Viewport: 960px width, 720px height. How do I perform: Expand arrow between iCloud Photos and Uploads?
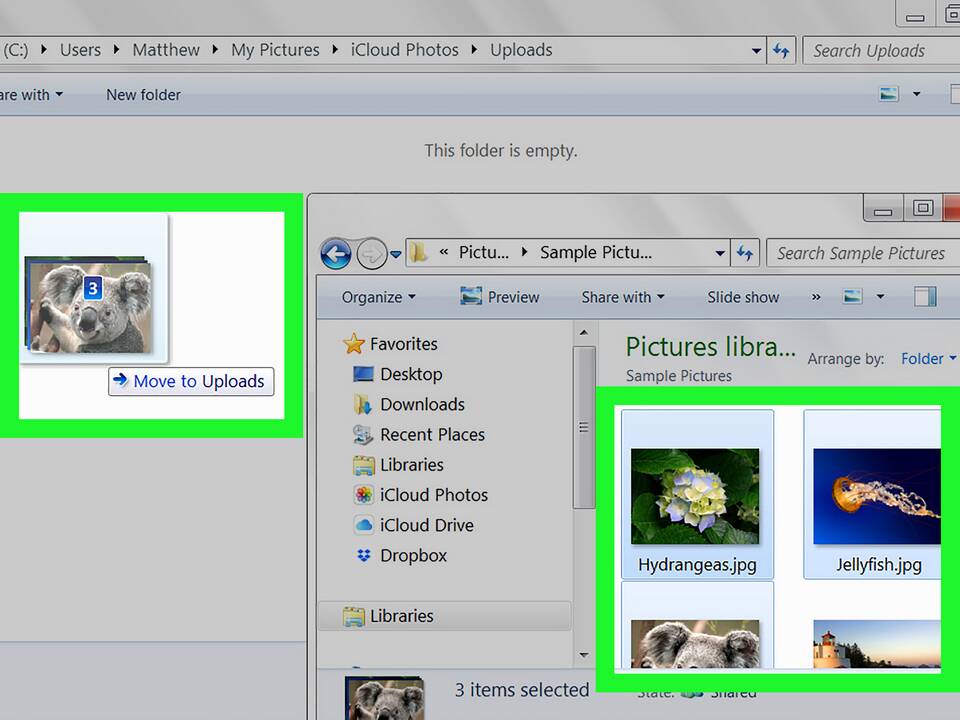(474, 50)
